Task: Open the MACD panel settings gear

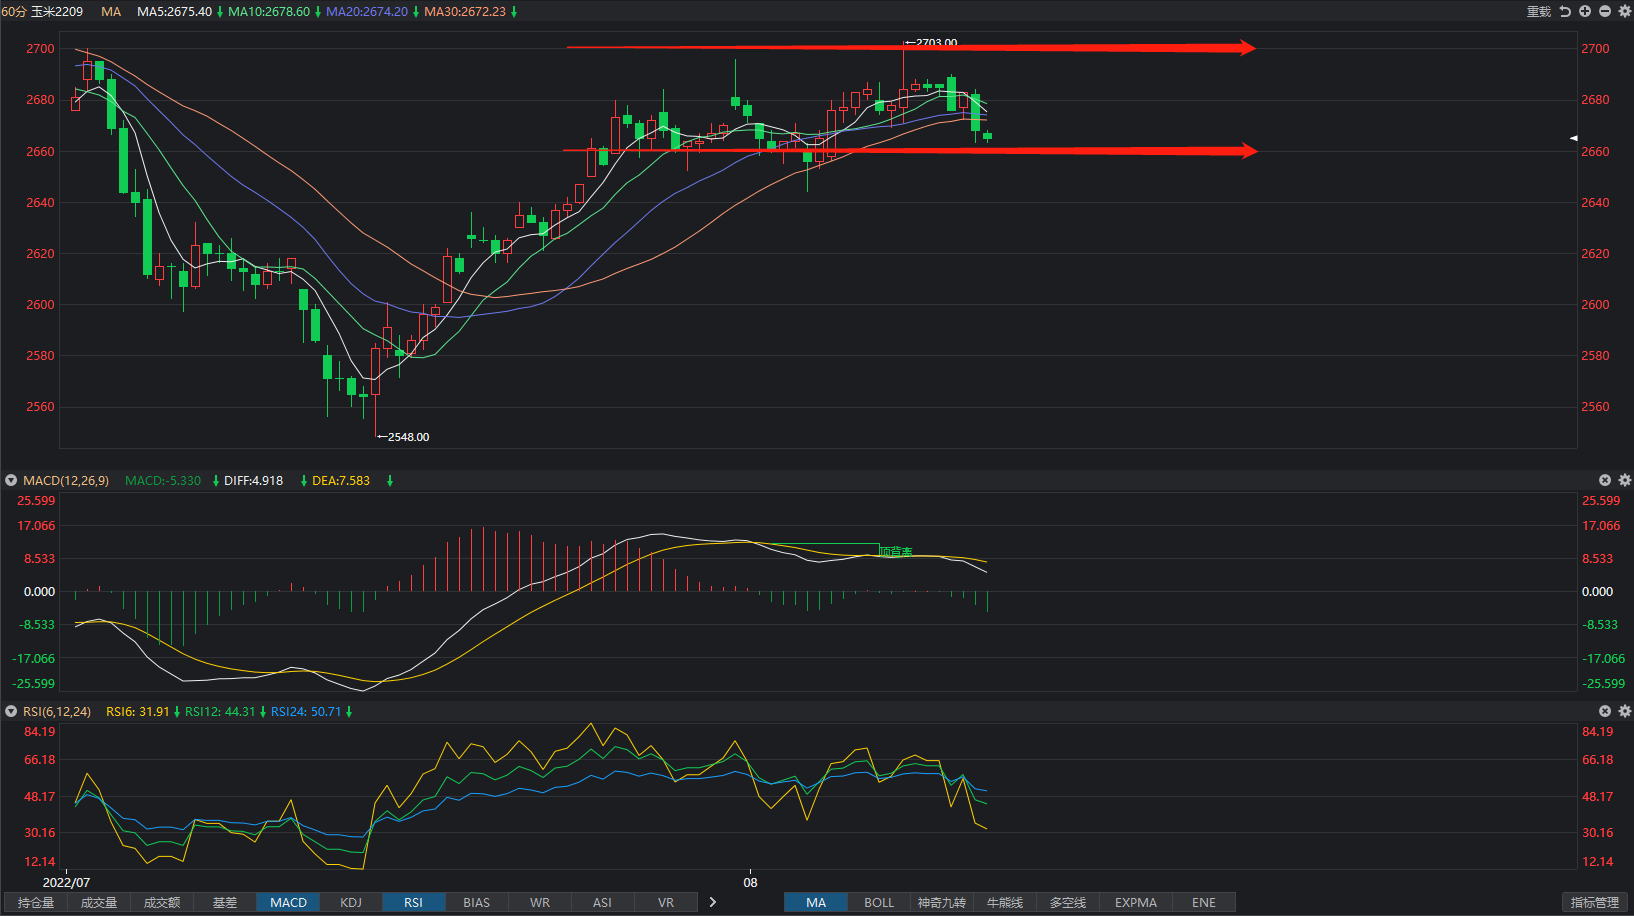Action: point(1624,480)
